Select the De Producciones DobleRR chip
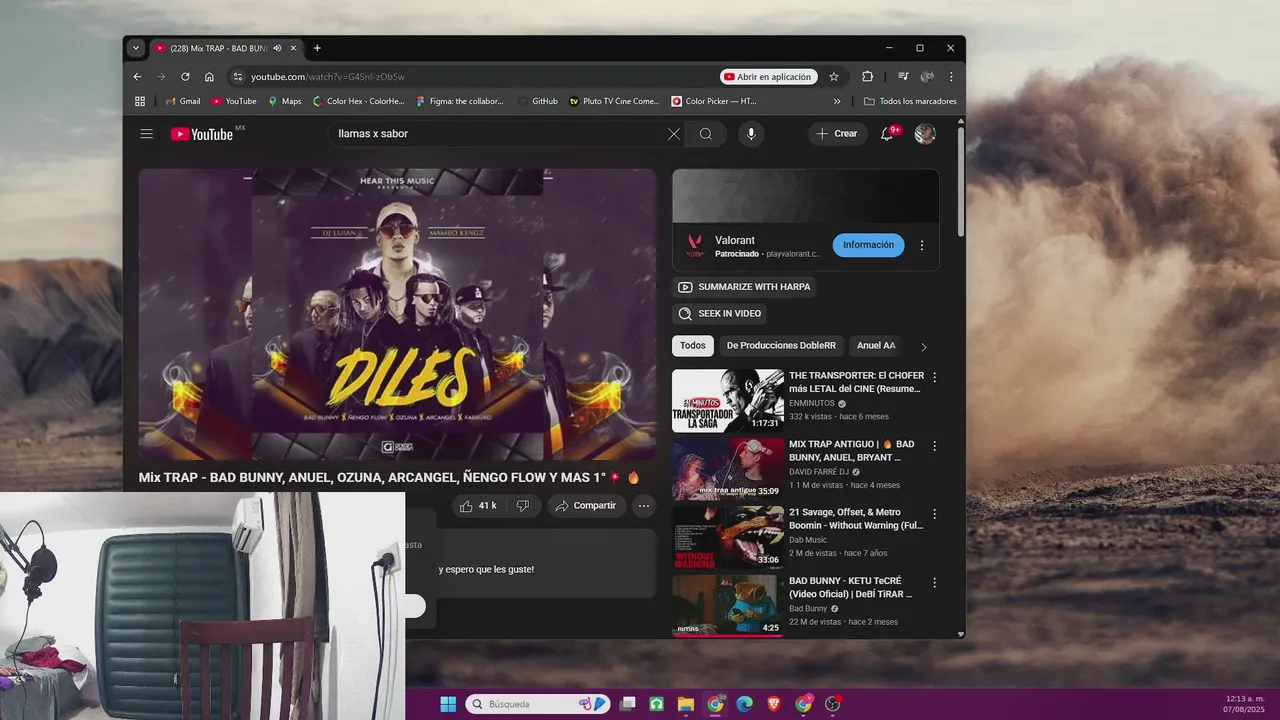Viewport: 1280px width, 720px height. pos(781,346)
